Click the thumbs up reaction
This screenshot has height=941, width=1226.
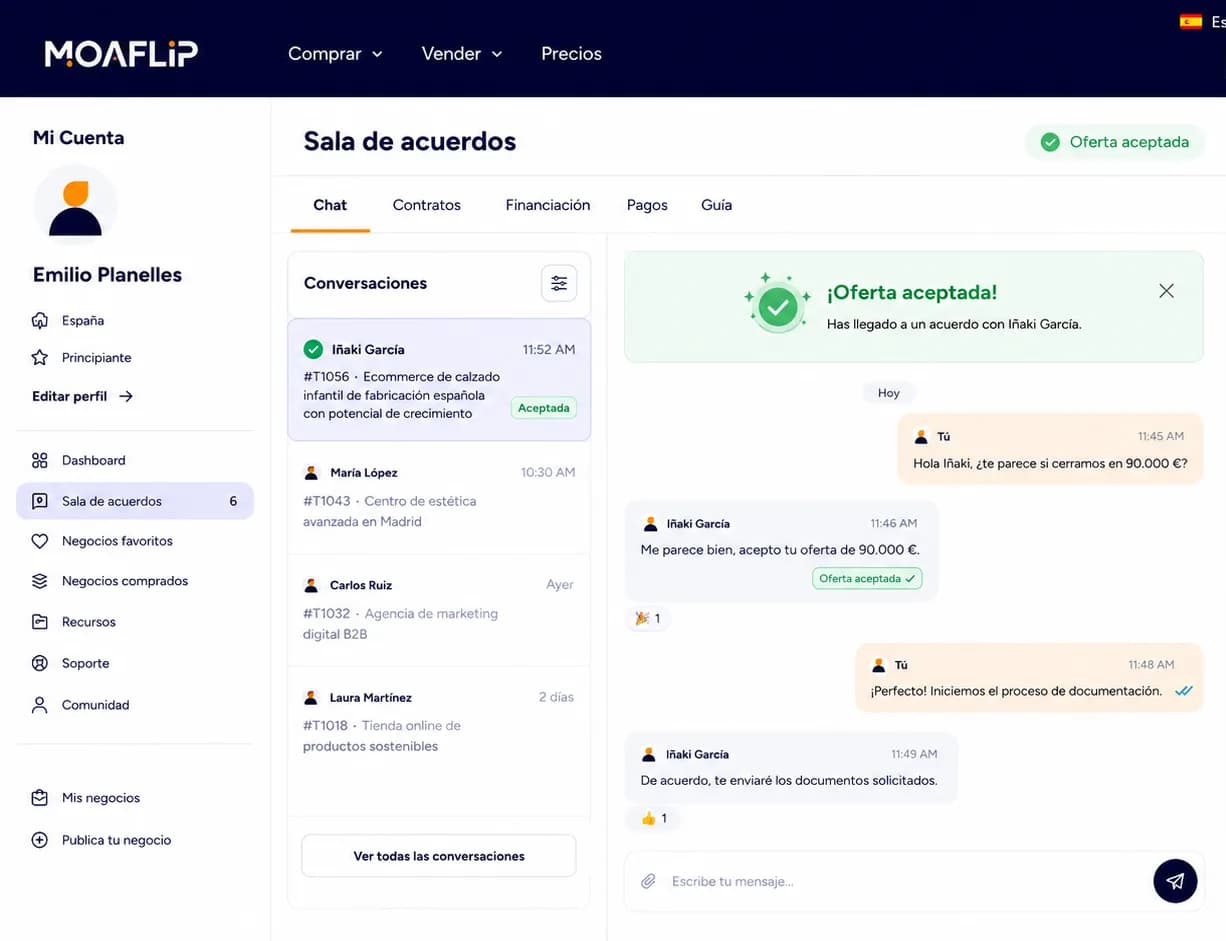(x=653, y=818)
